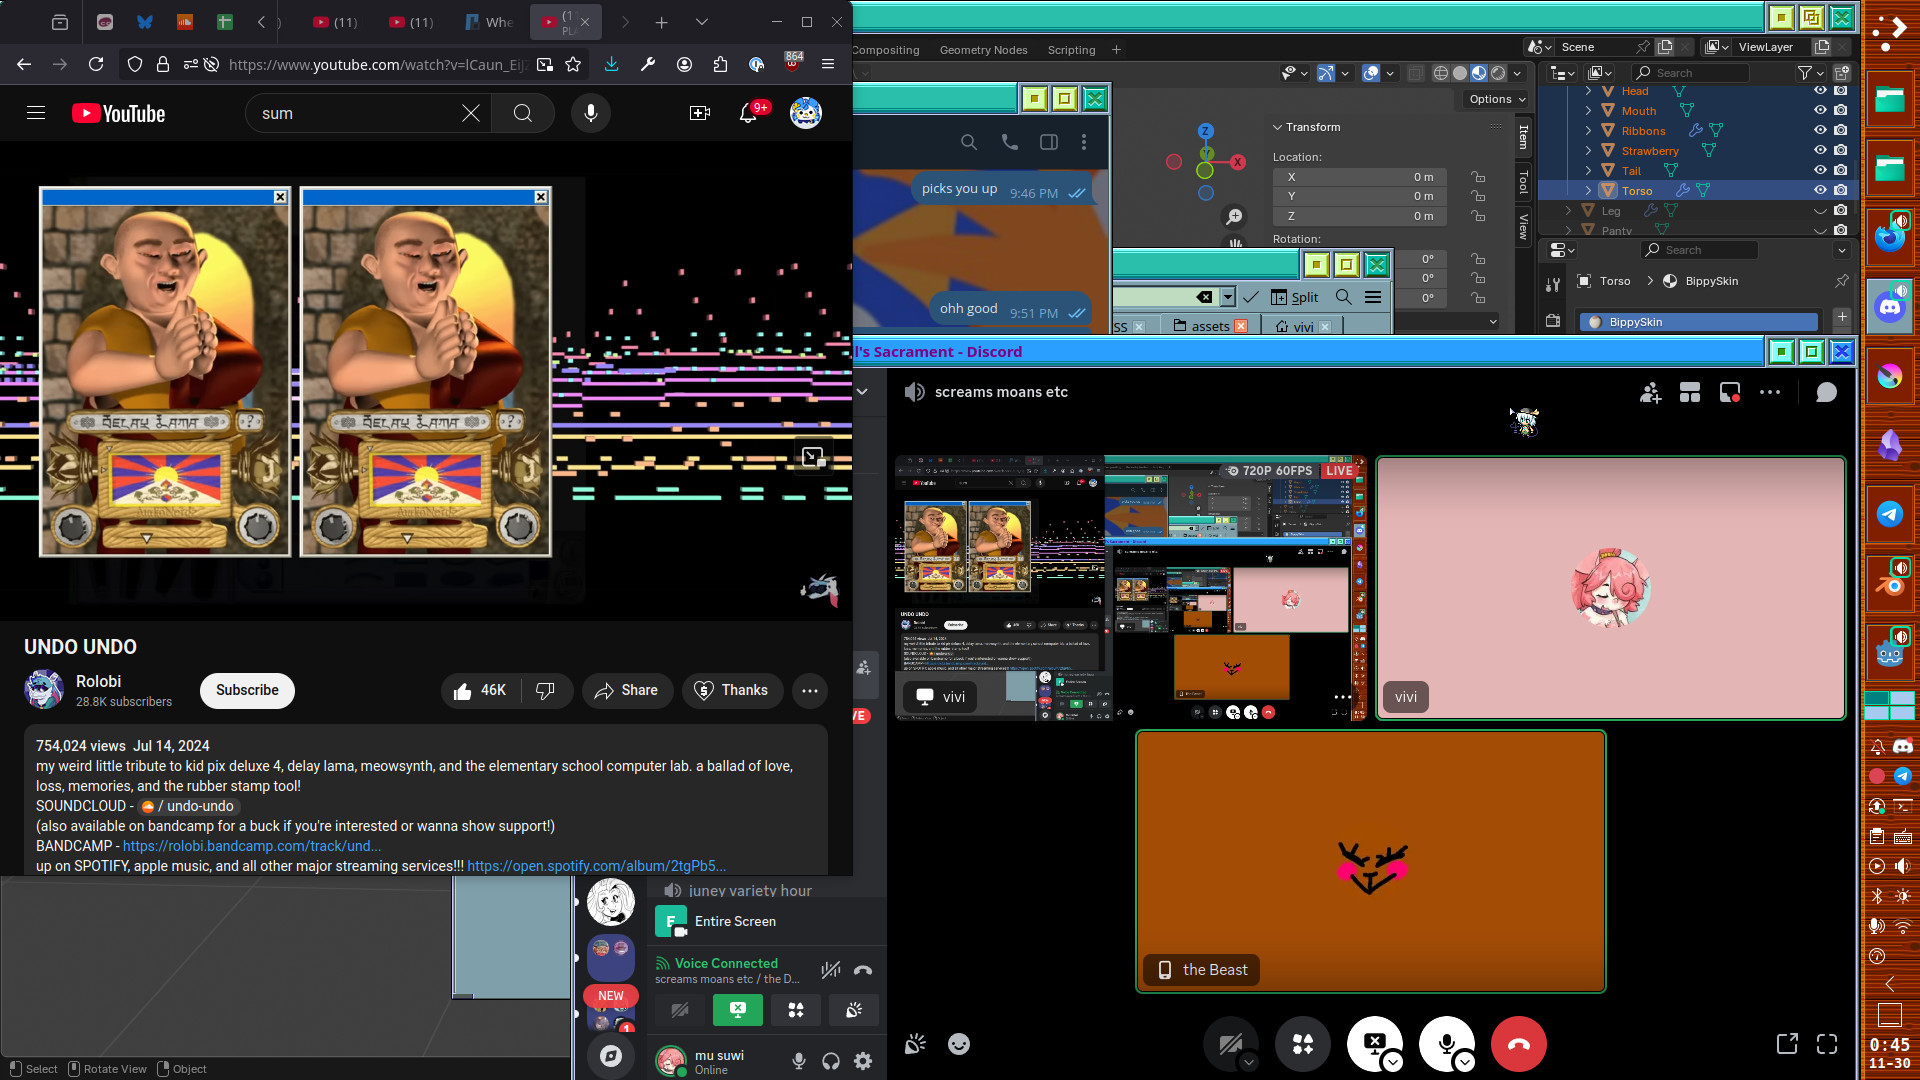The height and width of the screenshot is (1080, 1920).
Task: Open the soundboard at call bottom left
Action: 915,1044
